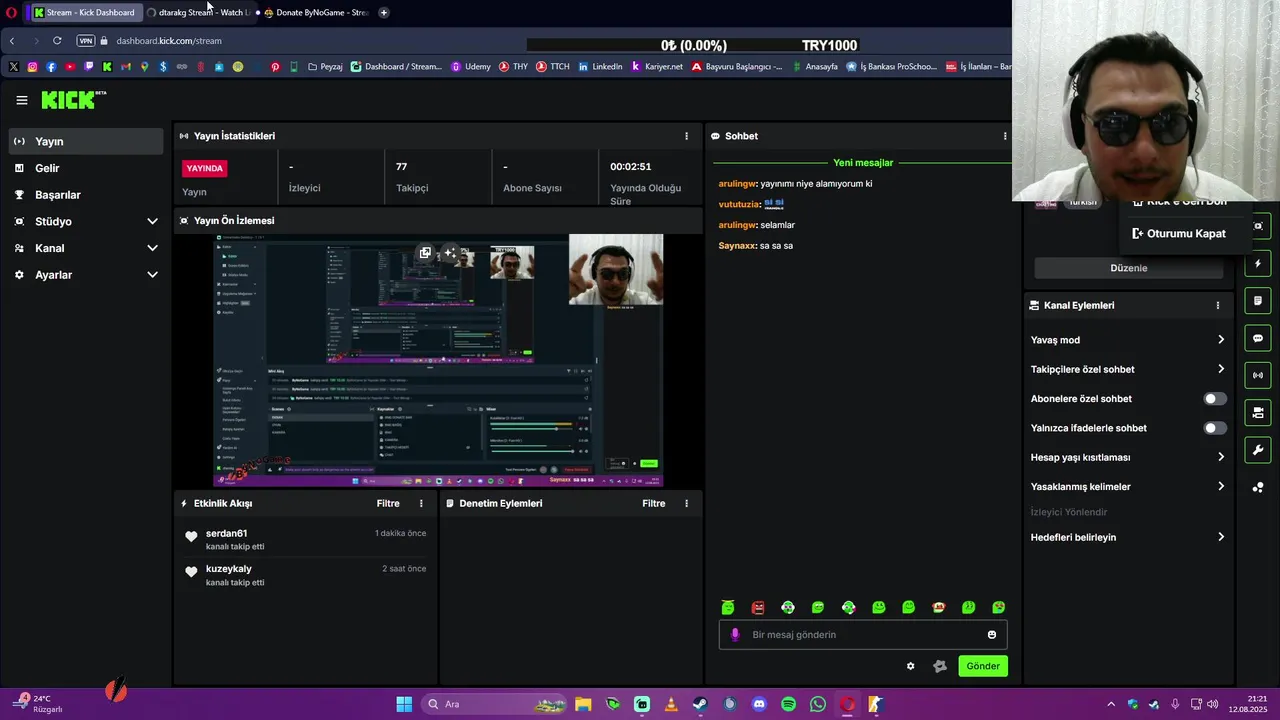Viewport: 1280px width, 720px height.
Task: Click kuzeykaly in activity feed
Action: pyautogui.click(x=229, y=569)
